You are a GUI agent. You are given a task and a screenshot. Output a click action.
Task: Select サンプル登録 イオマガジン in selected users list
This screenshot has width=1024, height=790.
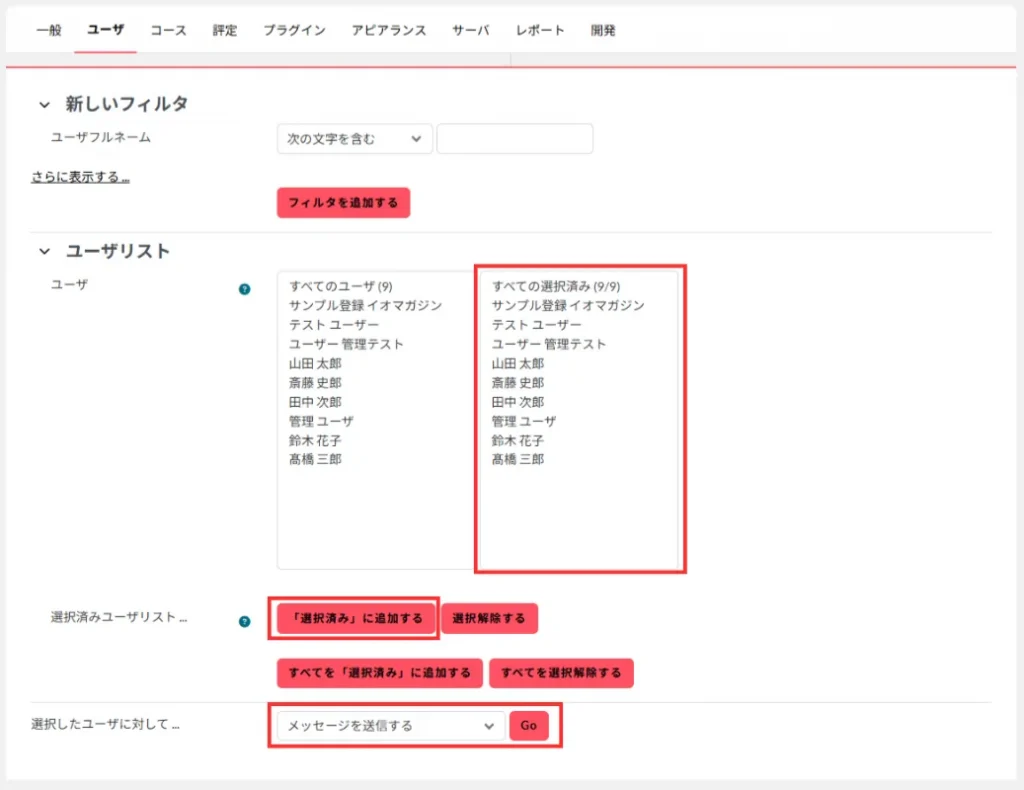(x=568, y=306)
